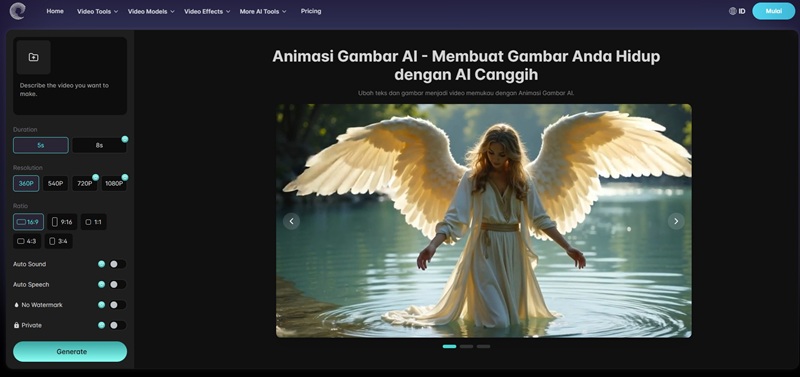The width and height of the screenshot is (800, 377).
Task: Select 720P resolution
Action: tap(85, 184)
